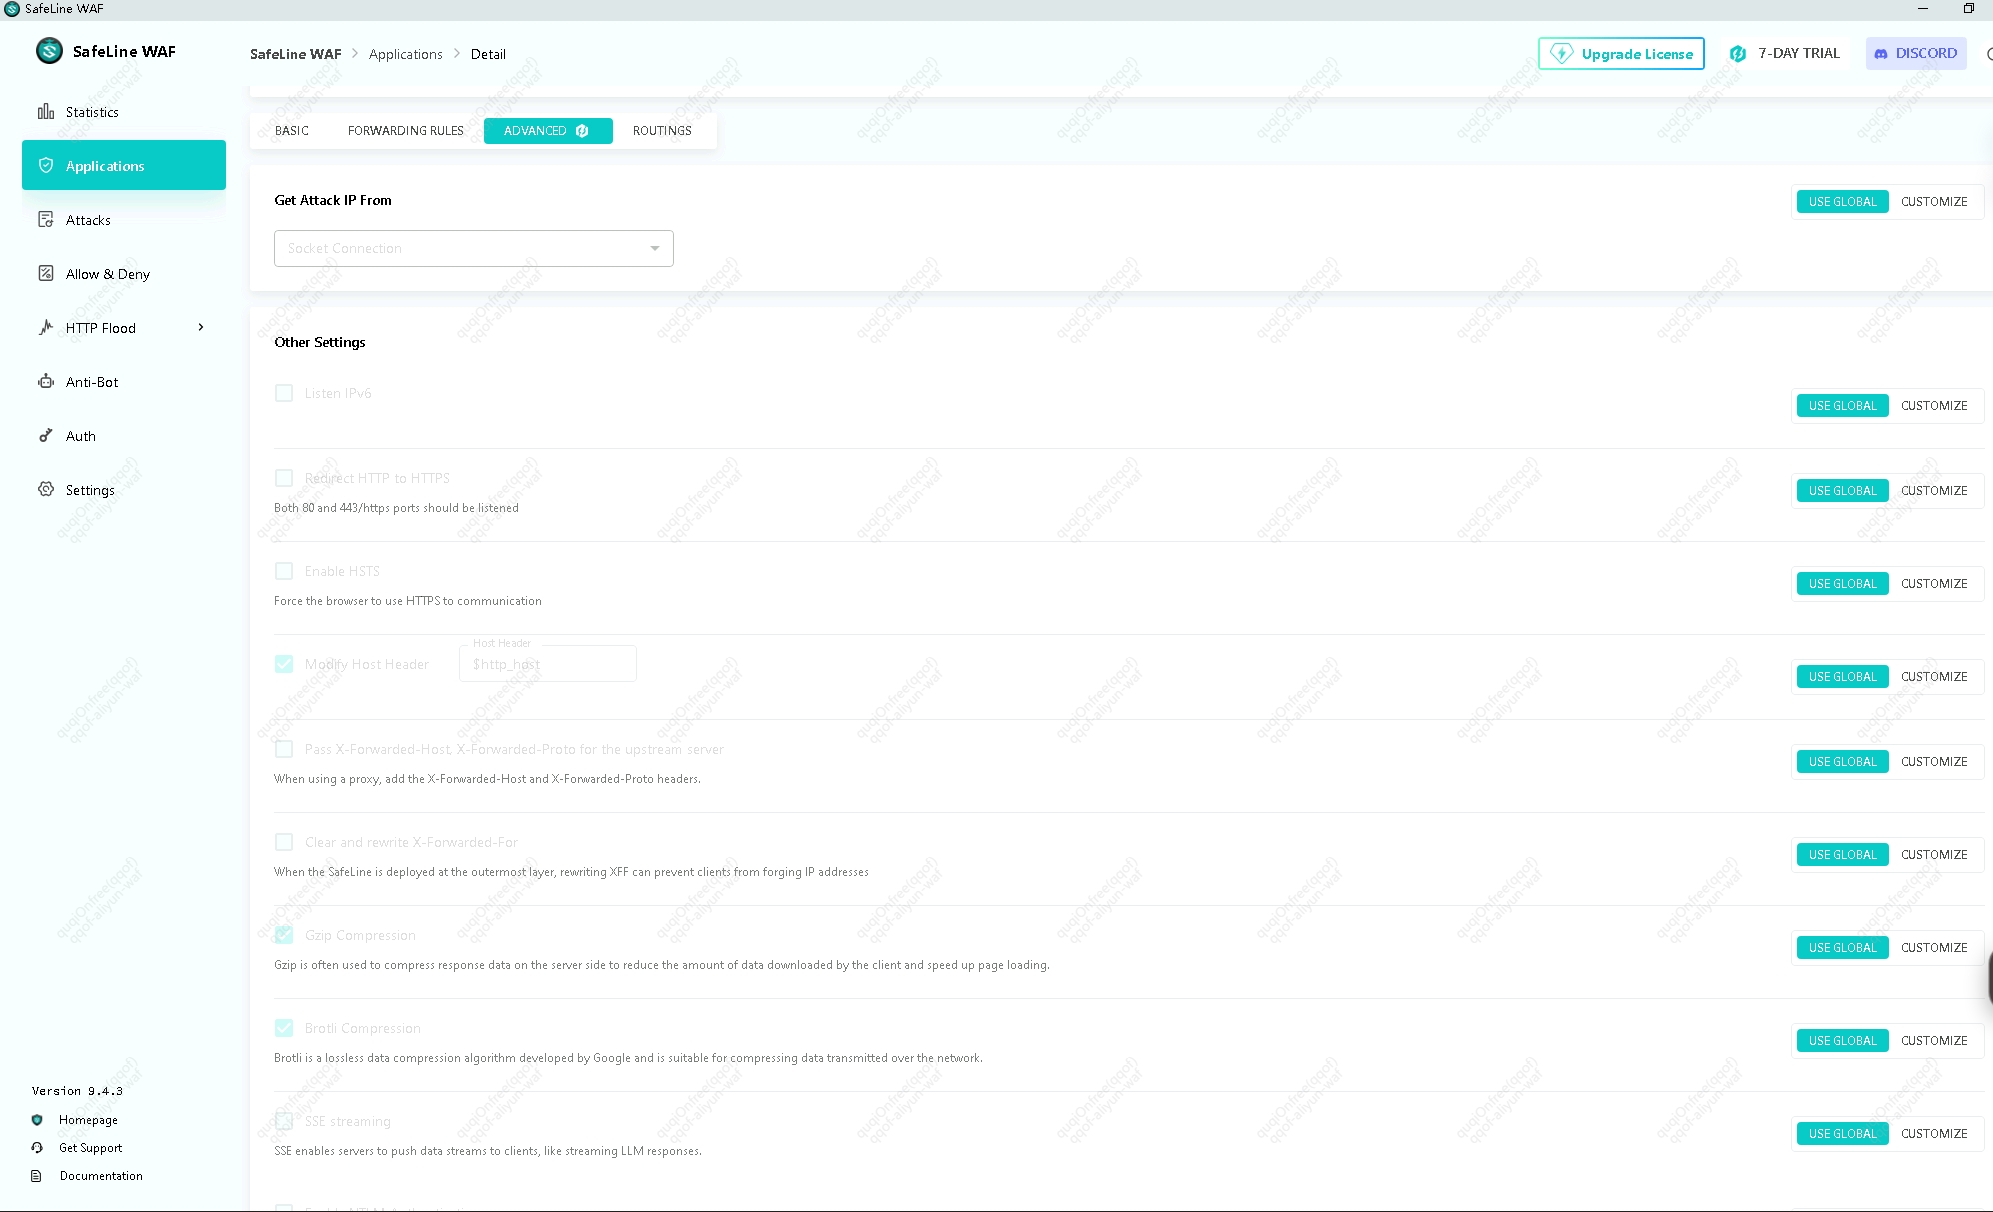Click the Settings gear icon
Image resolution: width=1993 pixels, height=1212 pixels.
[46, 489]
